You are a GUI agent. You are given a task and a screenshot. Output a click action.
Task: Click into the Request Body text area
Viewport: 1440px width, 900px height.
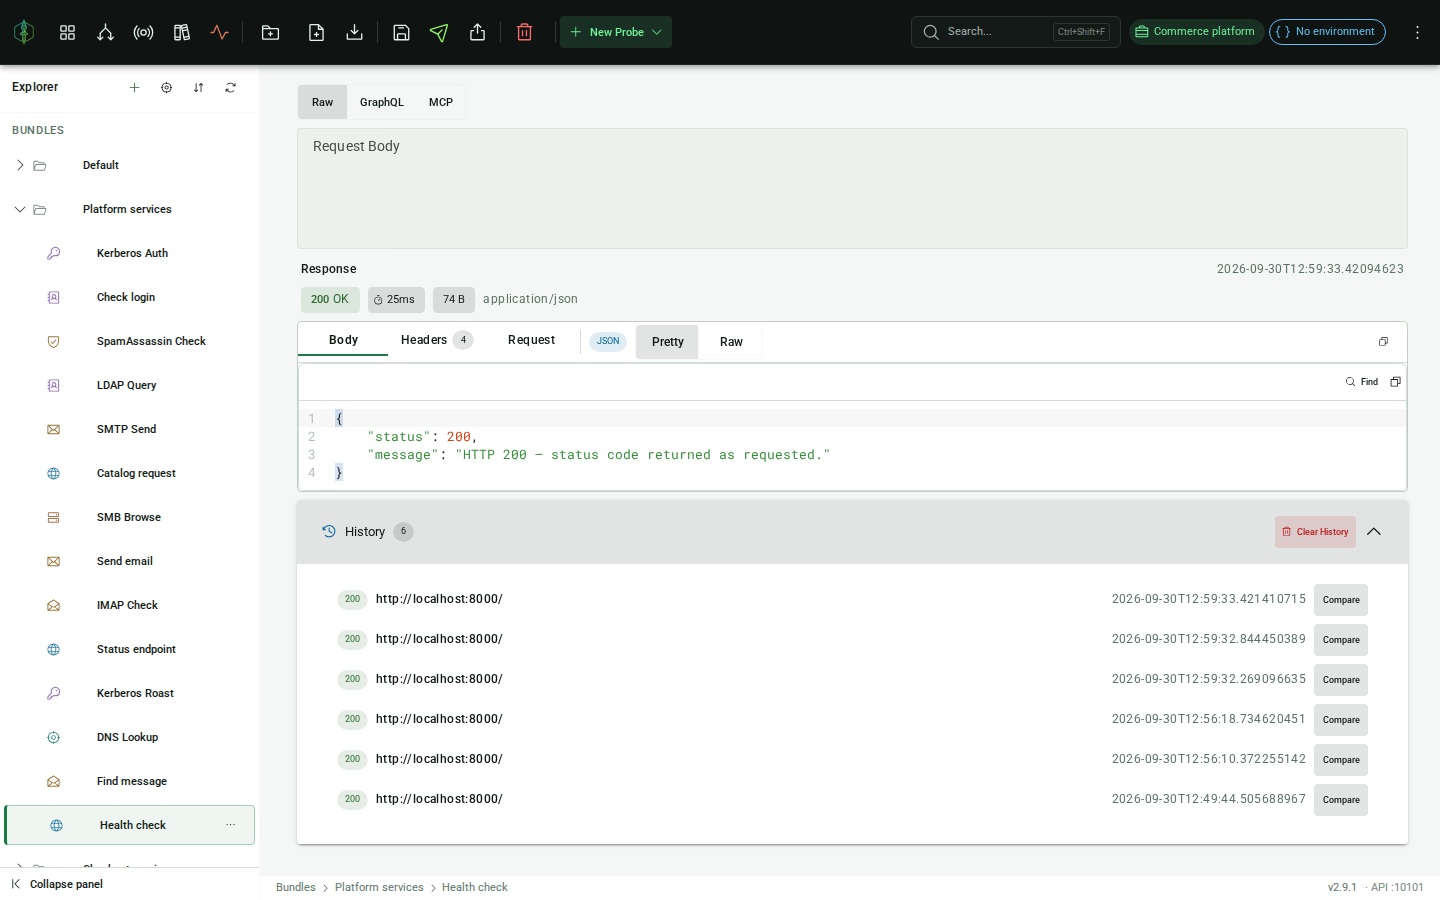click(852, 189)
